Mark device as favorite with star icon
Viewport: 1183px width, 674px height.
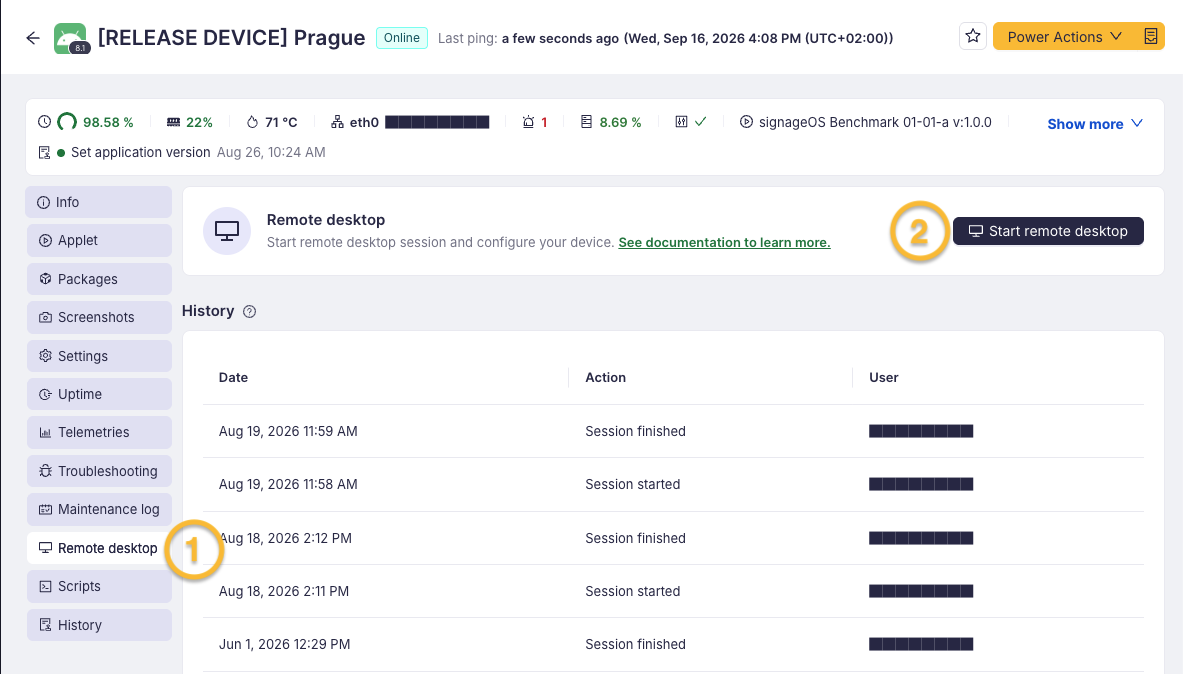[x=973, y=36]
